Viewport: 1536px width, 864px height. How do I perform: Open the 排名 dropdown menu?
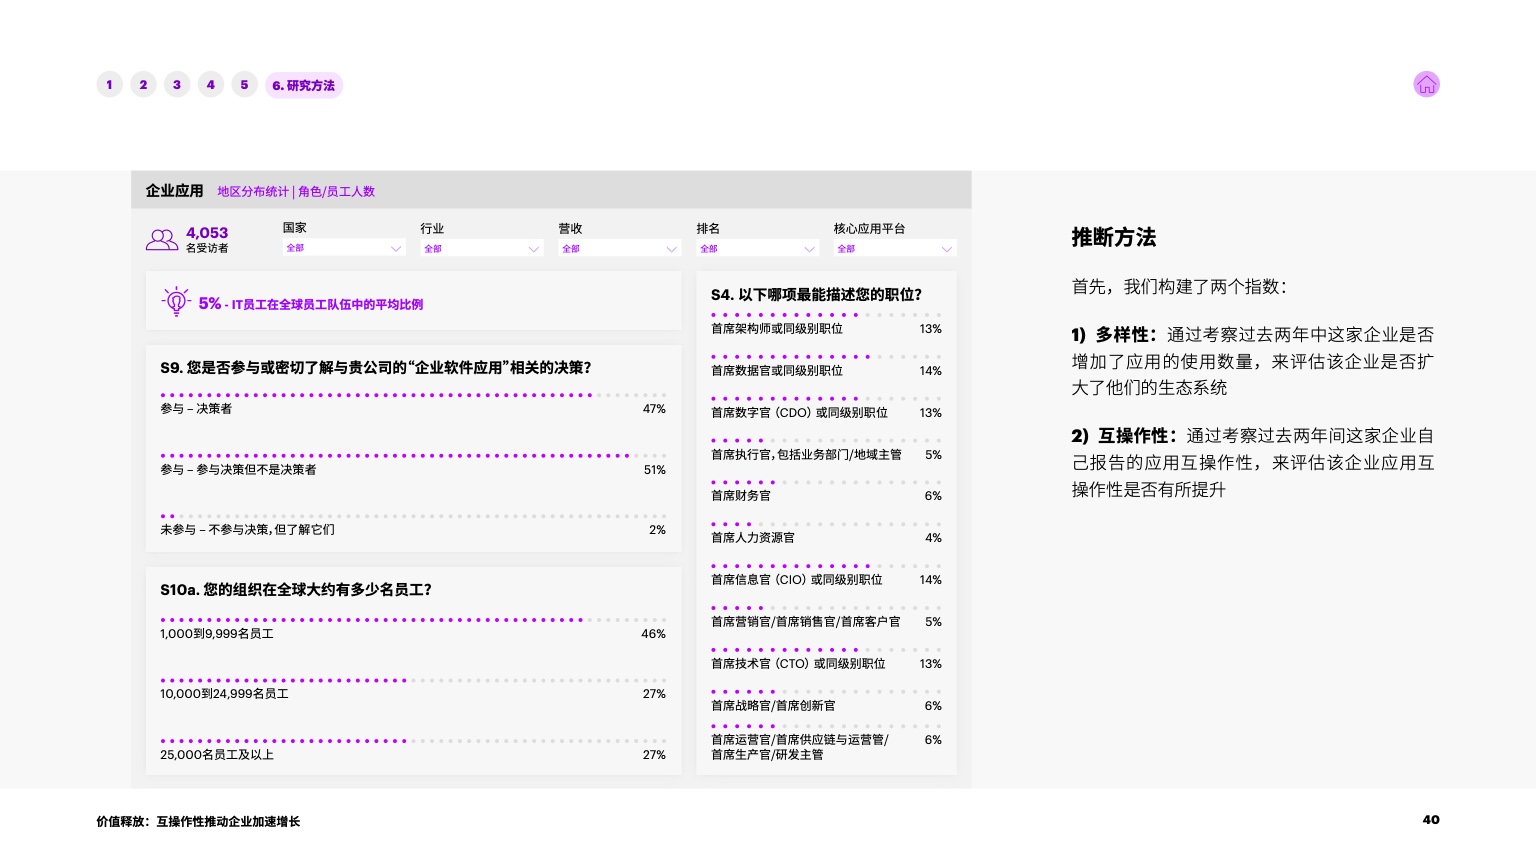[757, 248]
